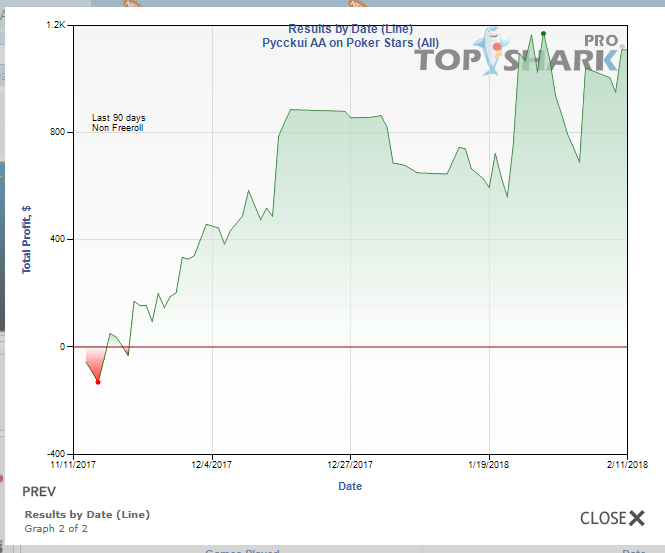Click the 'Graph 2 of 2' counter text

[56, 528]
